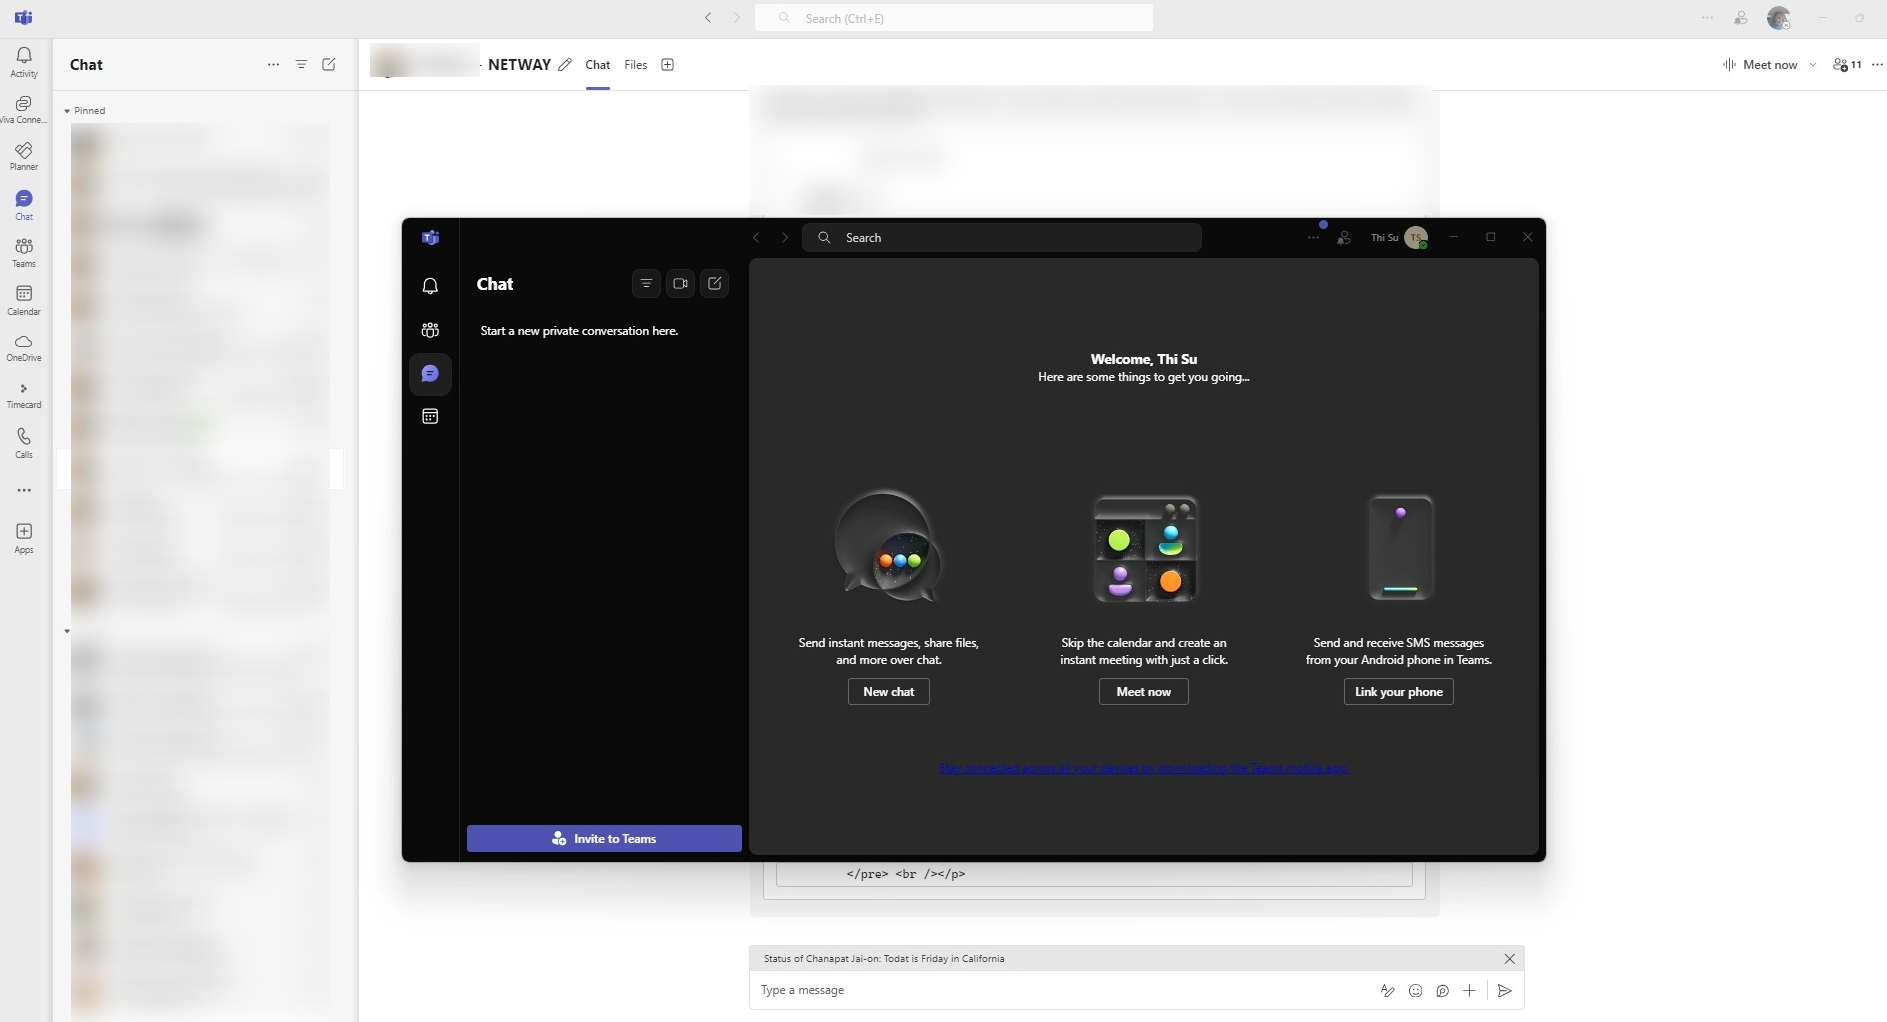Open Timecard app in the sidebar

[24, 396]
